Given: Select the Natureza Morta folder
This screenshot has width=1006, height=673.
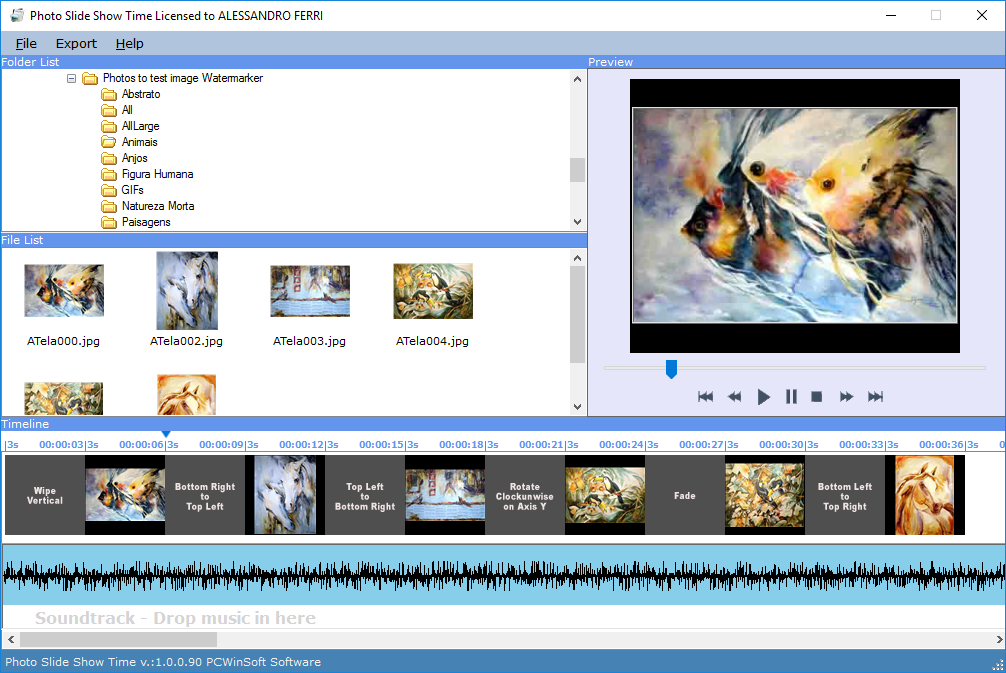Looking at the screenshot, I should pos(157,206).
